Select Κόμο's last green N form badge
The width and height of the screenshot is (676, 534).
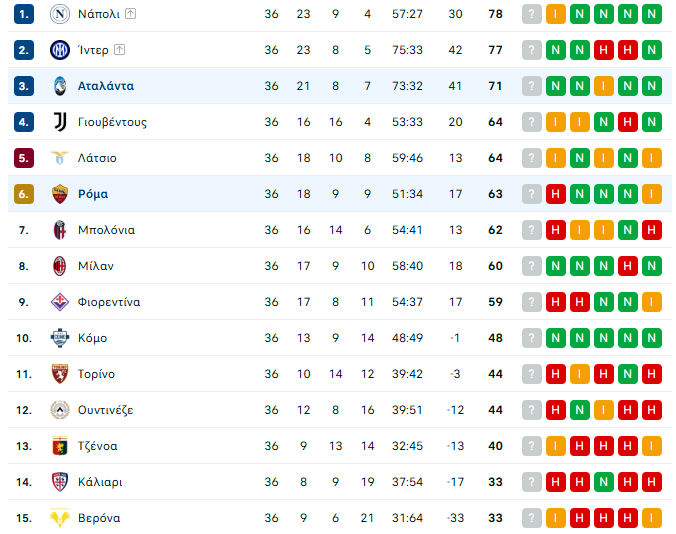(651, 338)
